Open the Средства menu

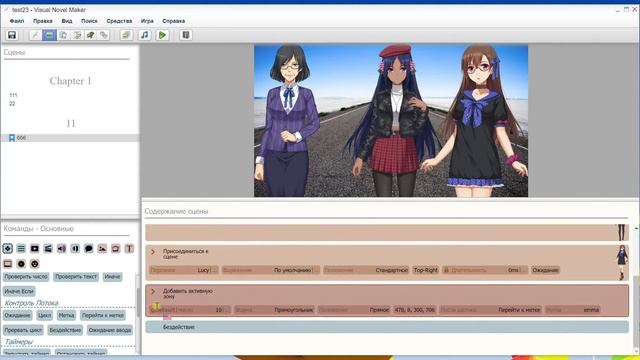click(119, 21)
